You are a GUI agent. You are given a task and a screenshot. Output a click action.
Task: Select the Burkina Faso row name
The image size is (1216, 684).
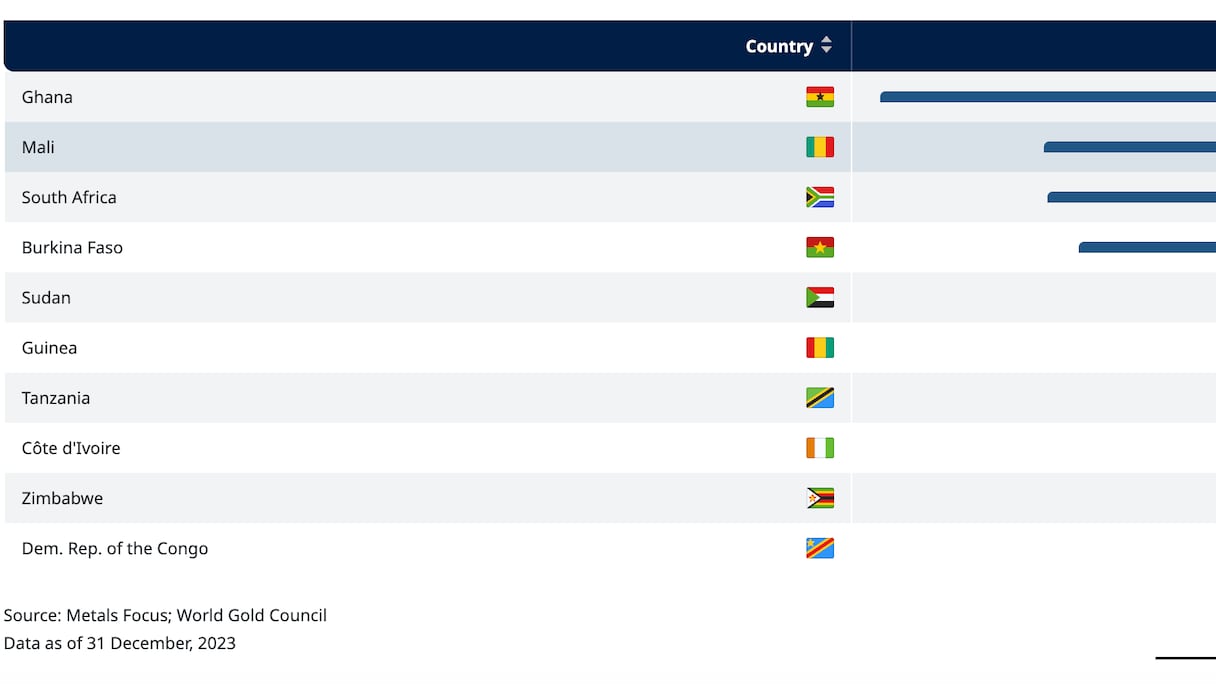72,247
